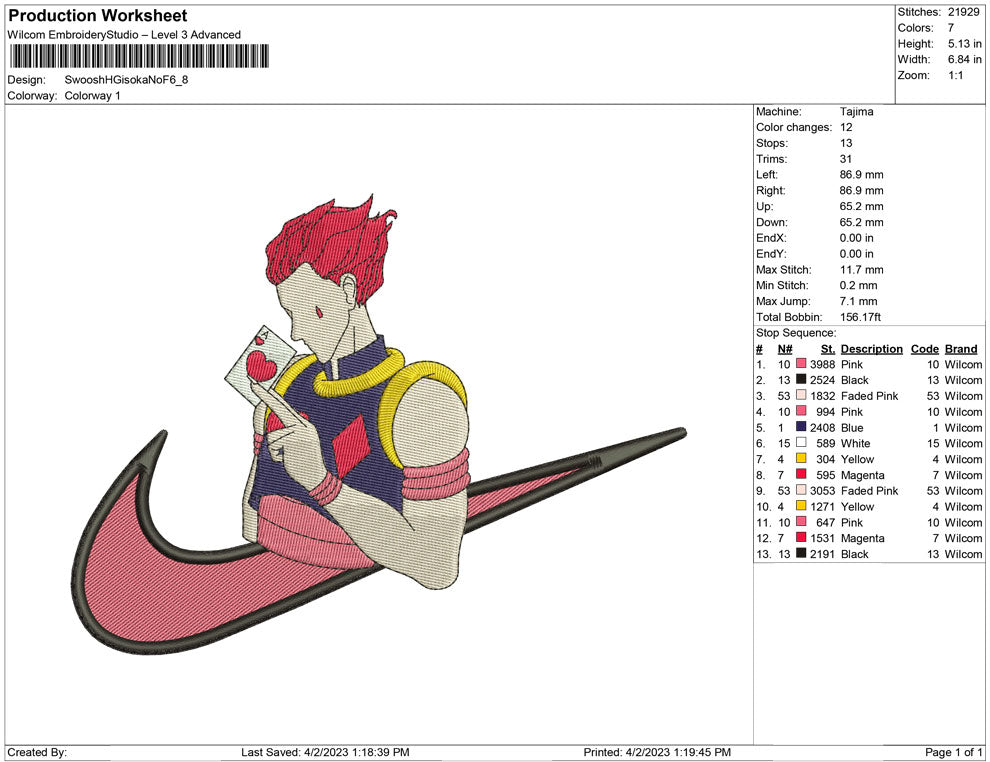Click the Pink swatch in stop row 11
Viewport: 990px width, 762px height.
click(801, 521)
